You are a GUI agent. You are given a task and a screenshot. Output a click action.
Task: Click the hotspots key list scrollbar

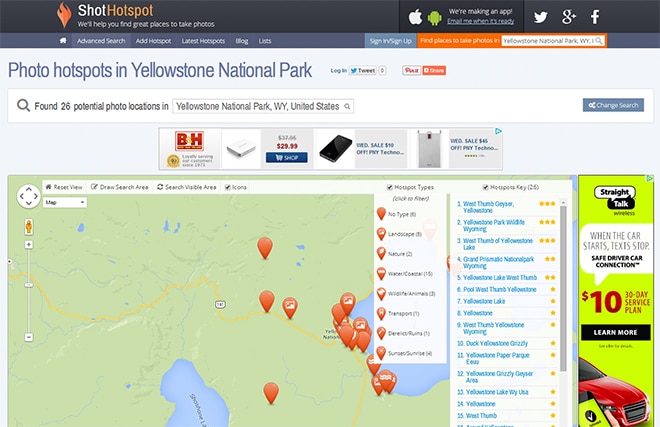click(x=563, y=288)
